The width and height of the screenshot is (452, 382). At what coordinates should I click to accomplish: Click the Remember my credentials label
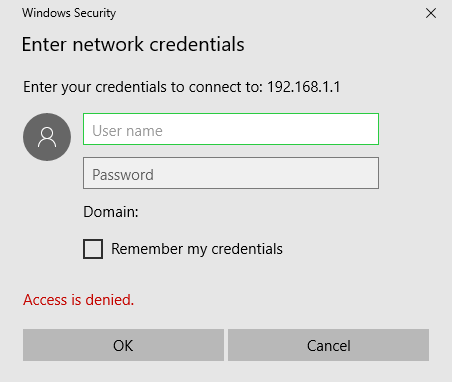pos(197,249)
